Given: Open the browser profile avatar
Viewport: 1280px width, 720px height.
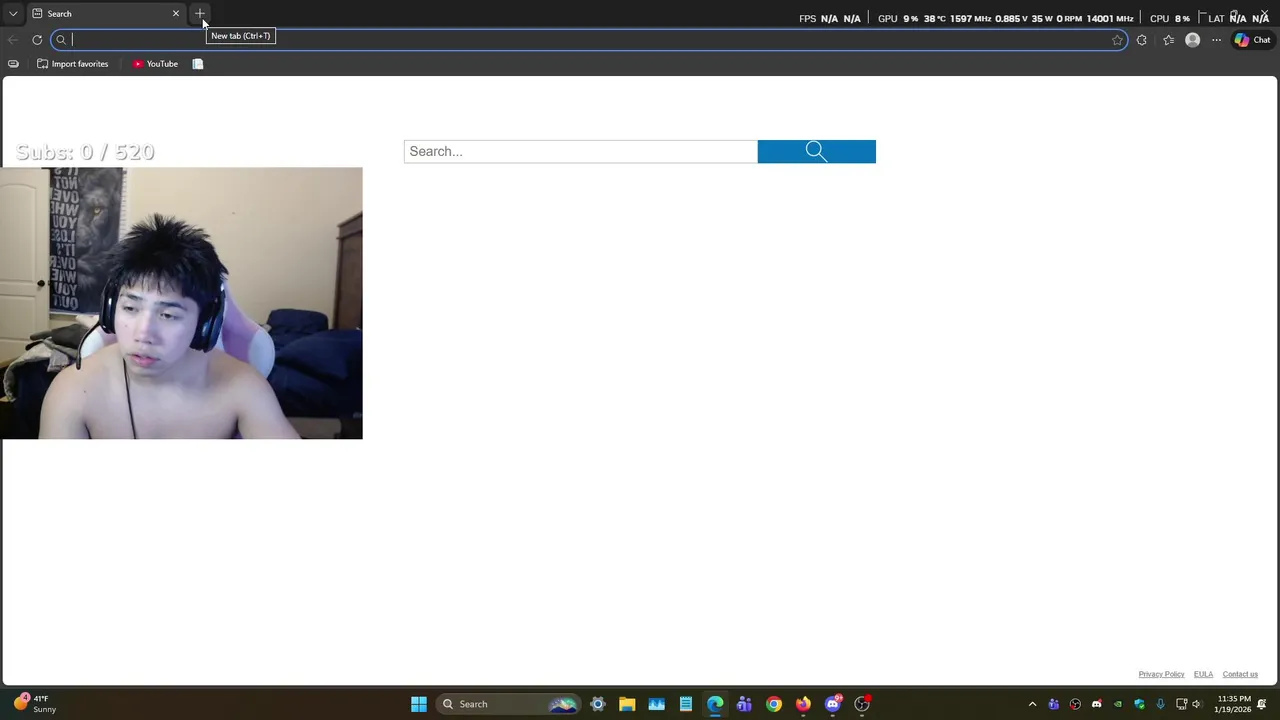Looking at the screenshot, I should pyautogui.click(x=1192, y=40).
